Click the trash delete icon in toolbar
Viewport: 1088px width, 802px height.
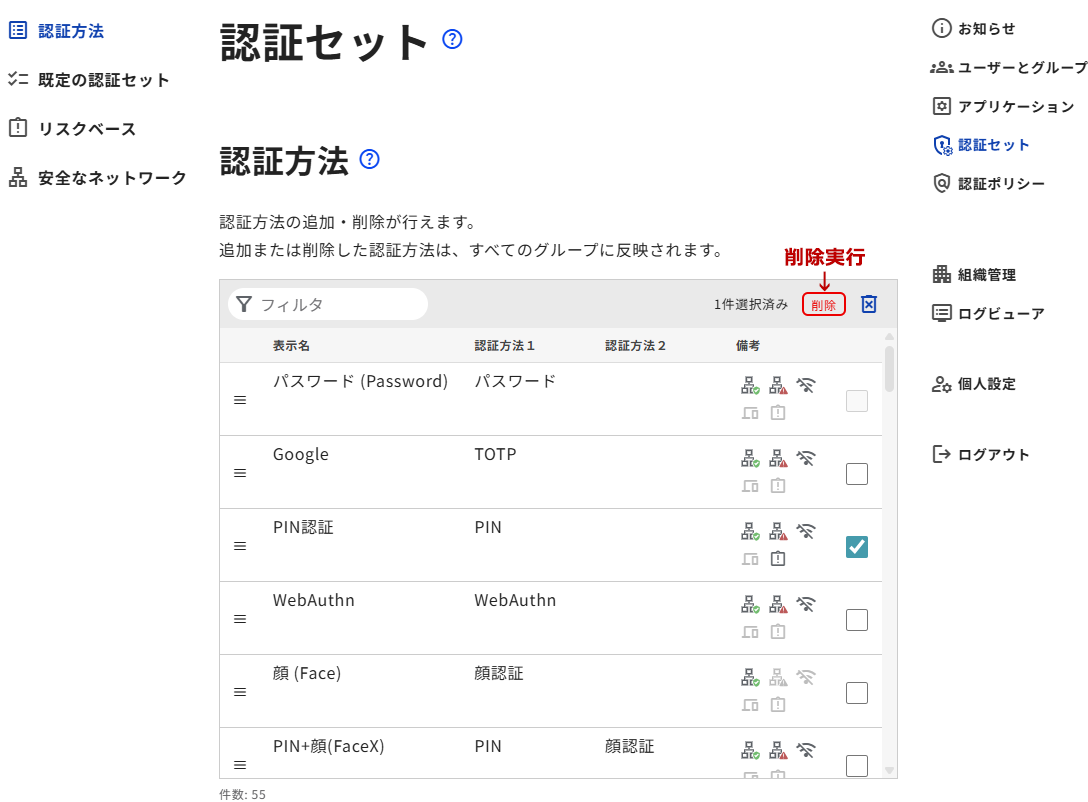(x=868, y=304)
